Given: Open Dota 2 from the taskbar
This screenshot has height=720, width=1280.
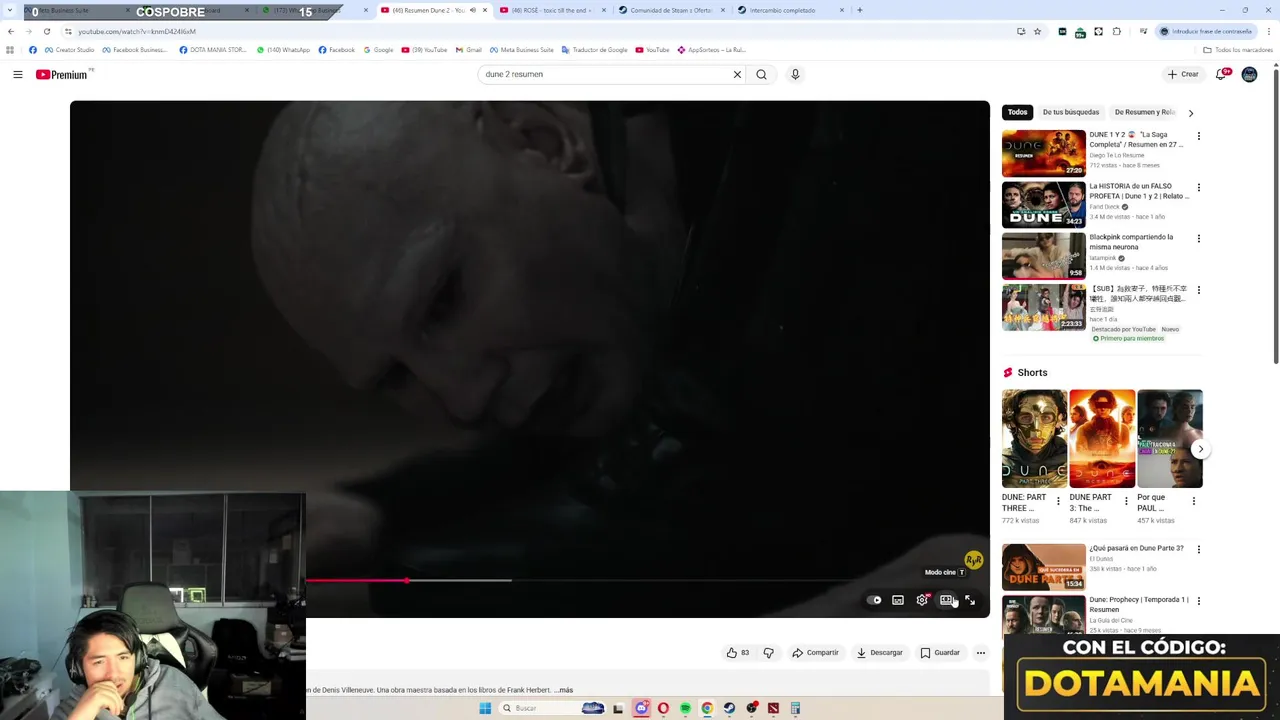Looking at the screenshot, I should click(x=773, y=708).
